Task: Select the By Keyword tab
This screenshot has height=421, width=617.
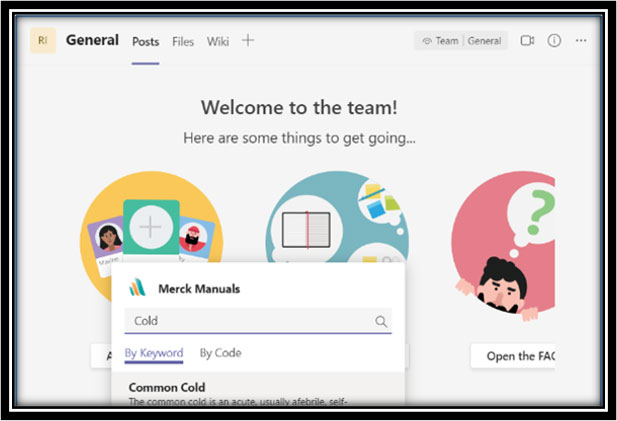Action: tap(154, 353)
